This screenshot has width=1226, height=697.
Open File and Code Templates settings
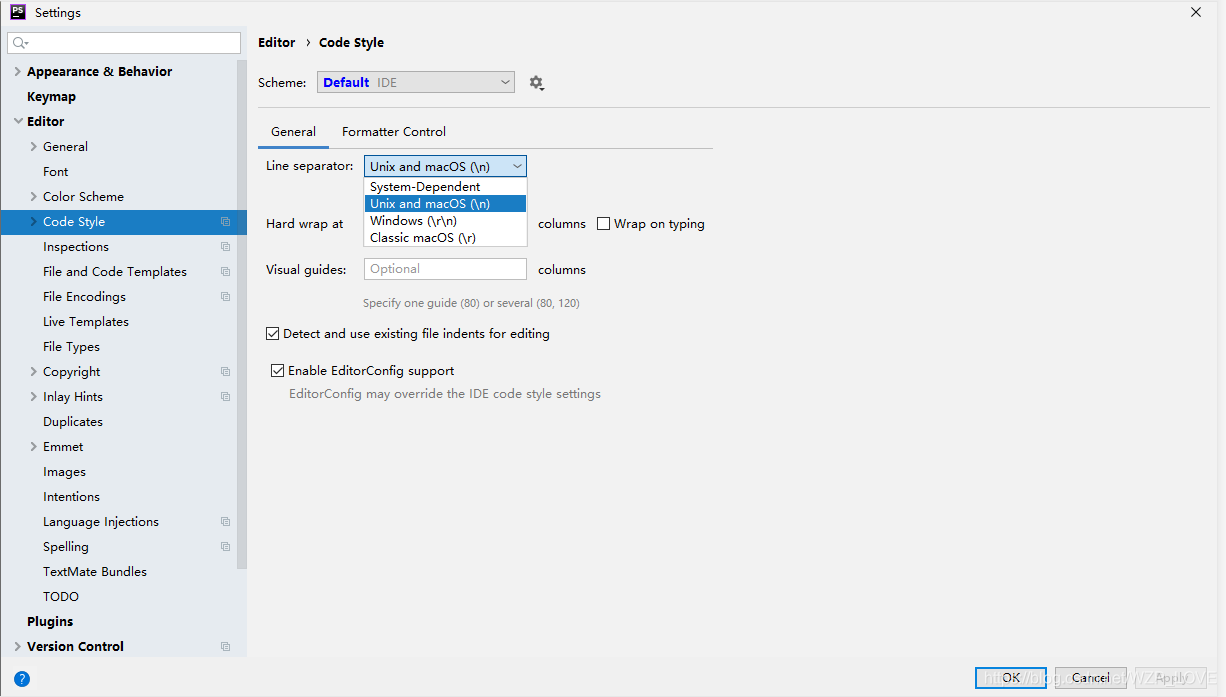point(115,272)
